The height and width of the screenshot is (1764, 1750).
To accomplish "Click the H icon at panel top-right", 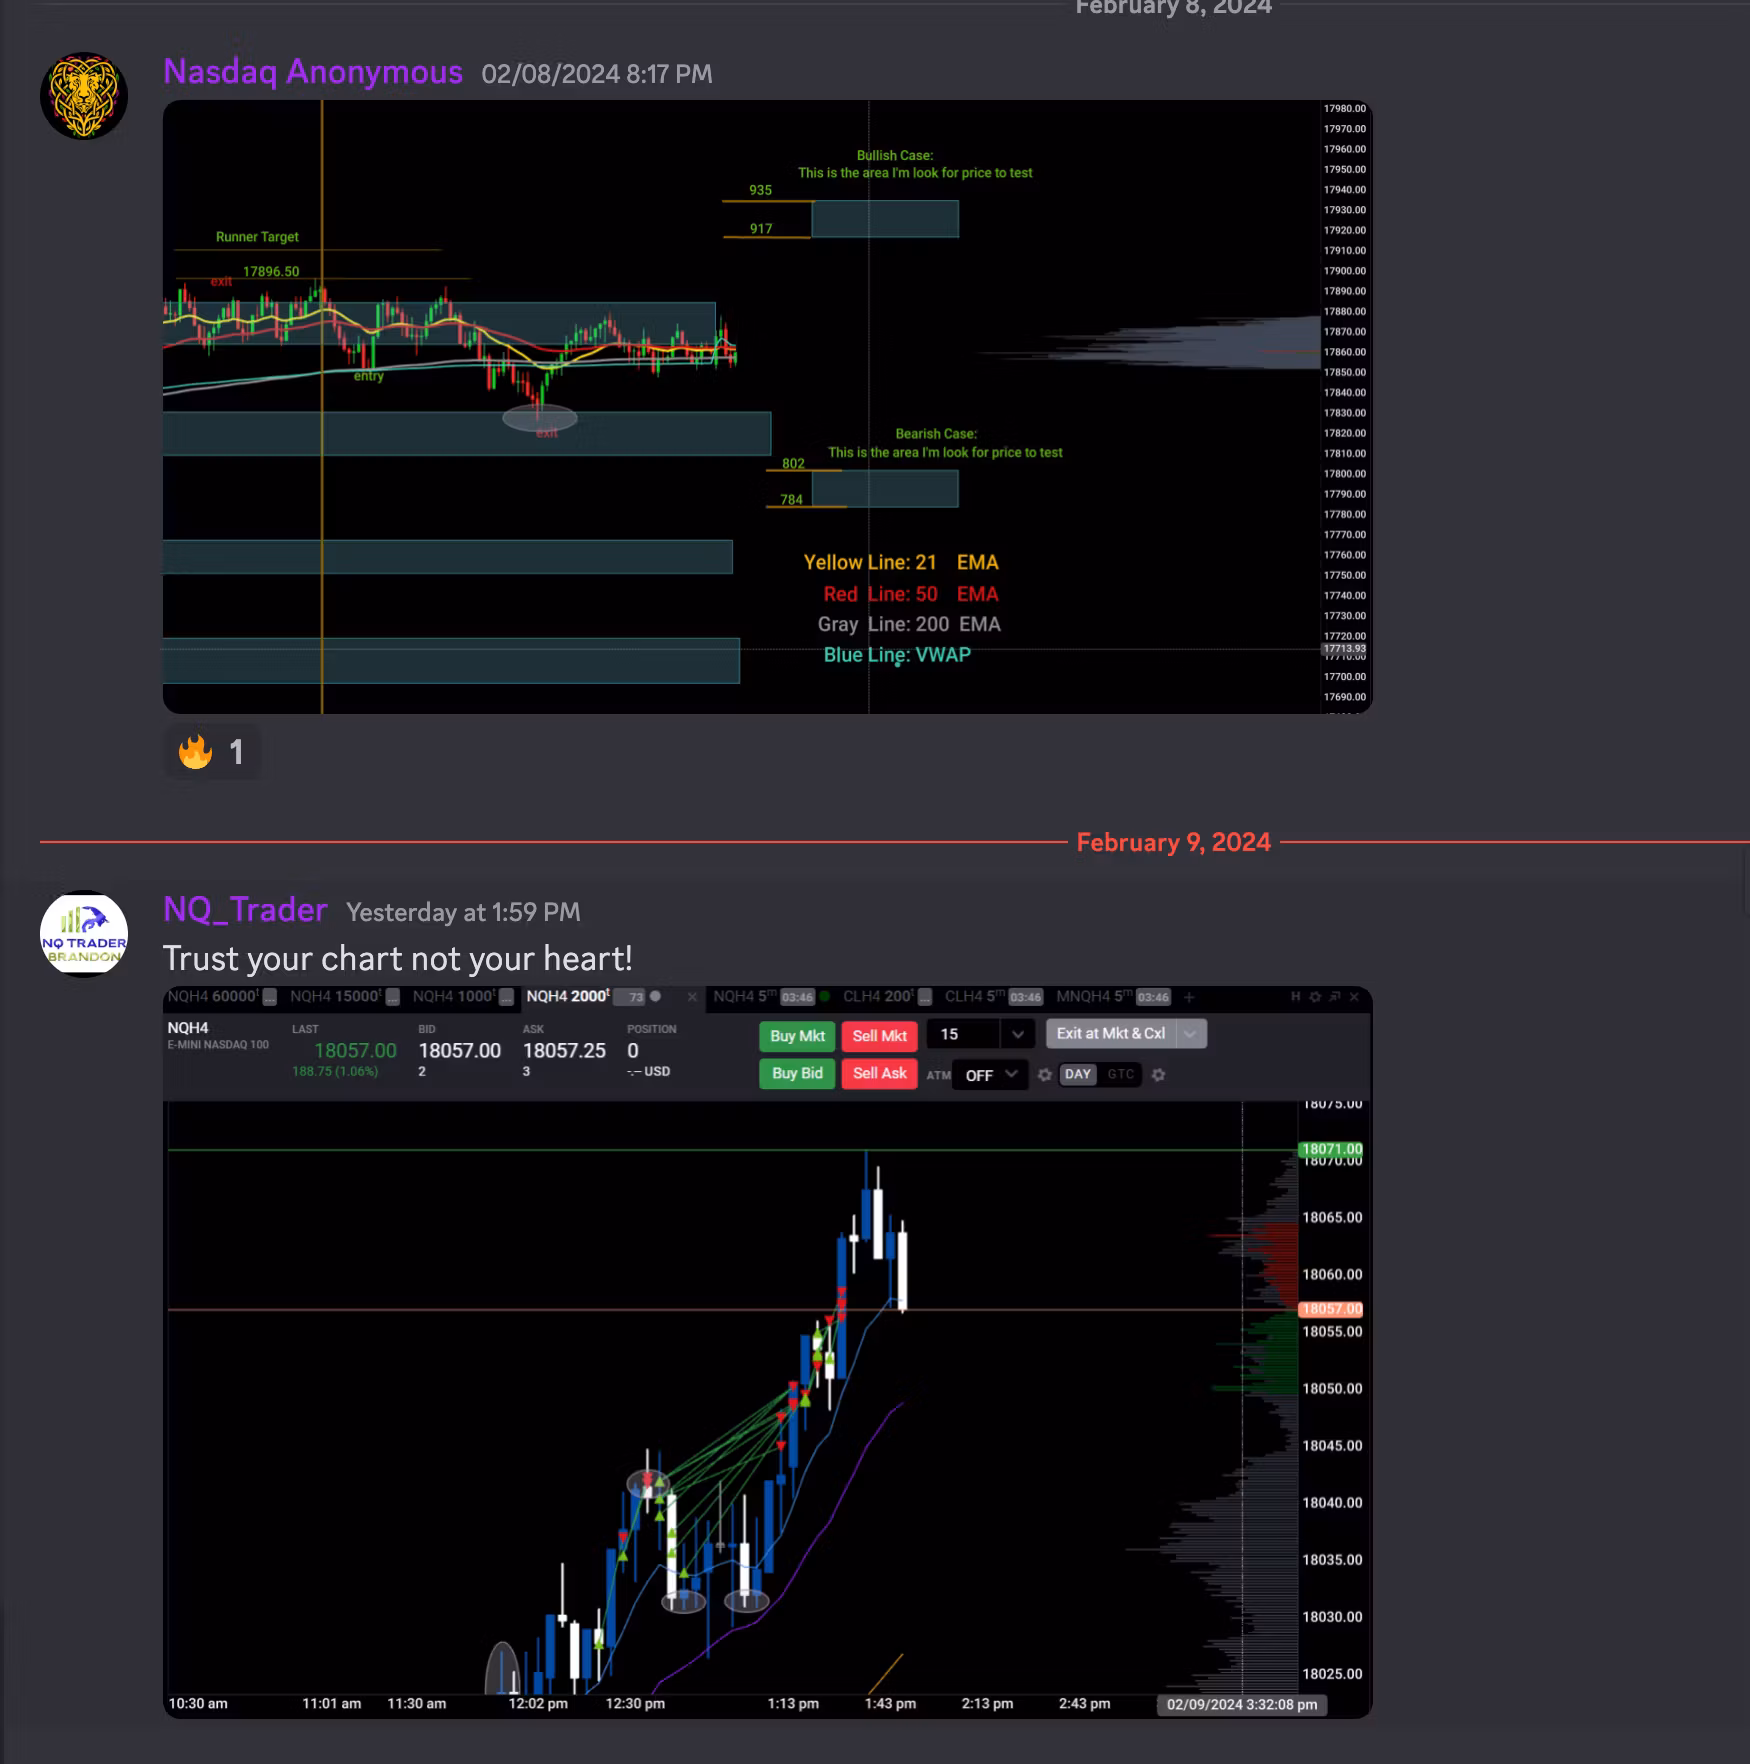I will (x=1295, y=996).
